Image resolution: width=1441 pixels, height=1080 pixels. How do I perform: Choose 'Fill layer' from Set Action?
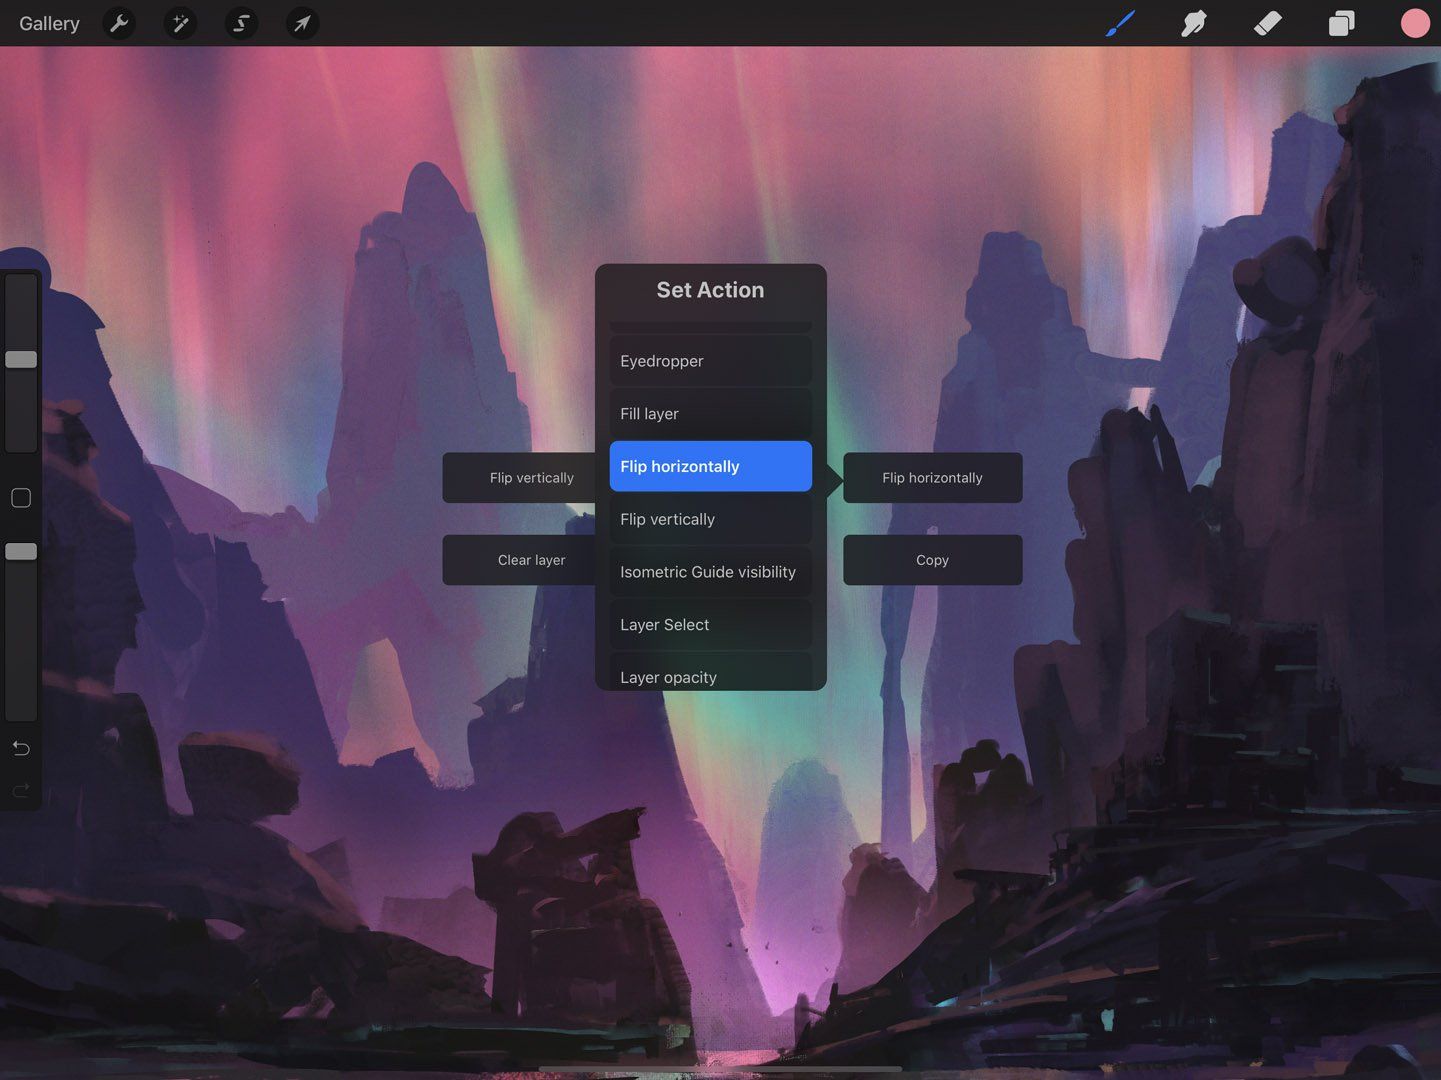709,413
